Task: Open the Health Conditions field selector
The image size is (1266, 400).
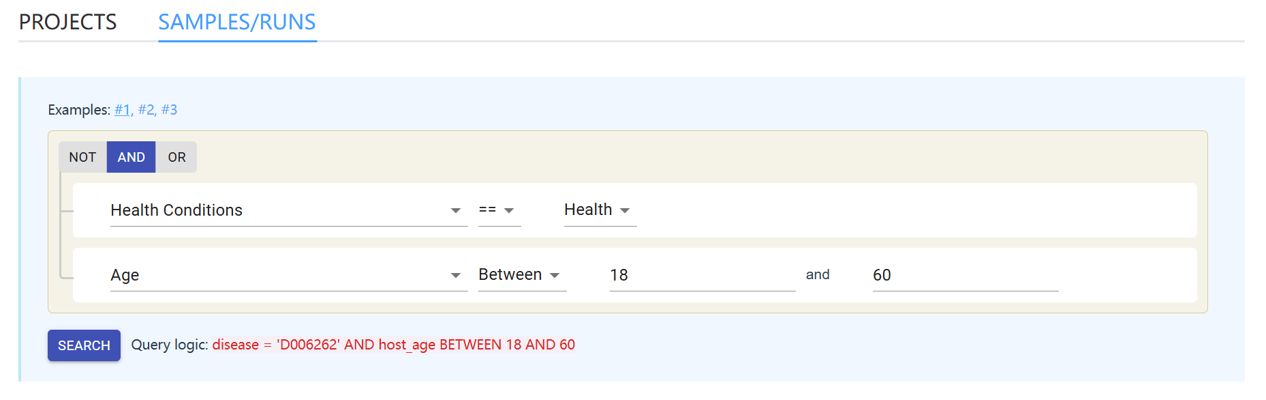Action: point(280,210)
